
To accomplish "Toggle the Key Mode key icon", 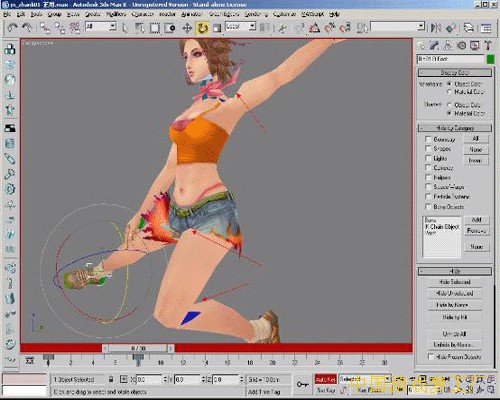I will pos(302,384).
